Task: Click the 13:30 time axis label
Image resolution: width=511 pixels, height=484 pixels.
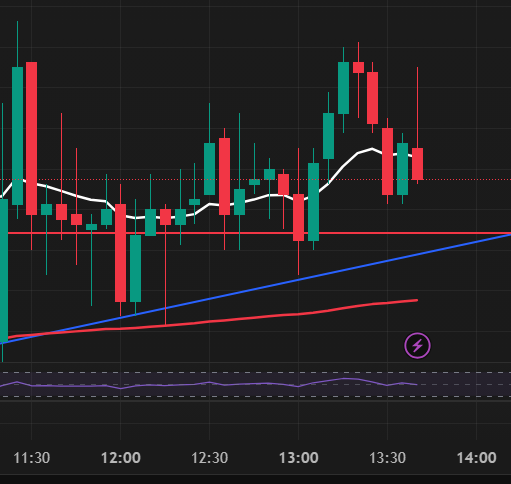Action: 388,458
